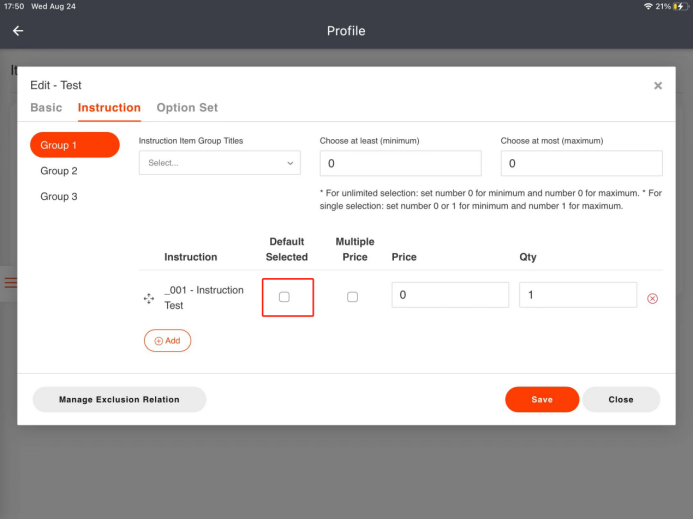Click Manage Exclusion Relation button
The width and height of the screenshot is (693, 520).
pos(119,399)
